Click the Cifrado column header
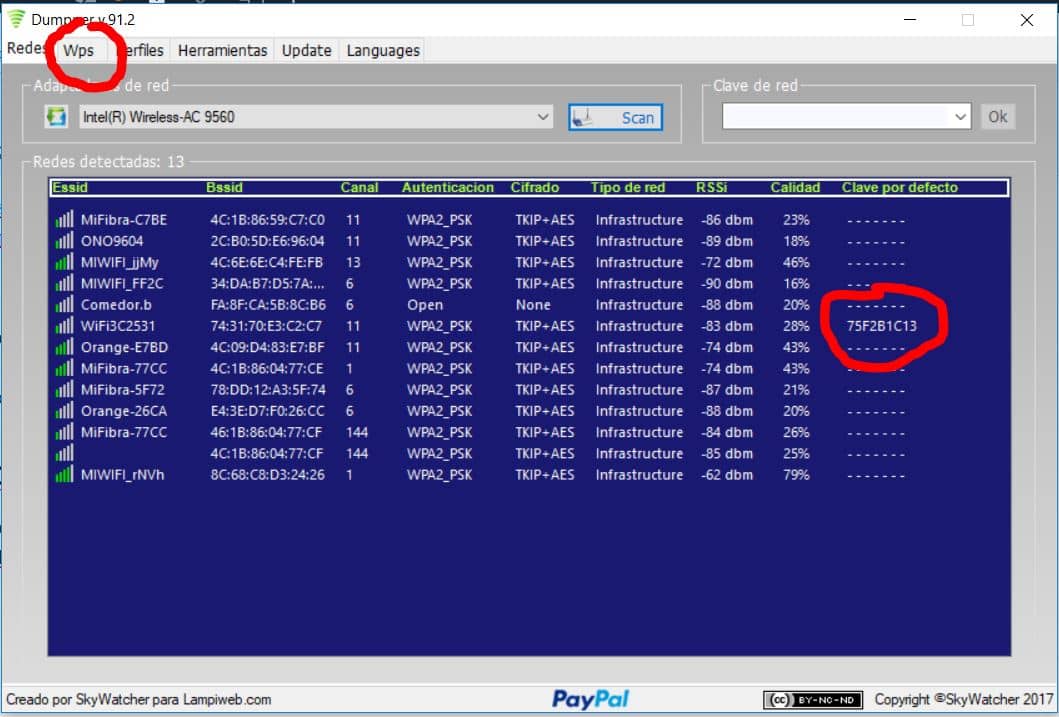 click(535, 188)
